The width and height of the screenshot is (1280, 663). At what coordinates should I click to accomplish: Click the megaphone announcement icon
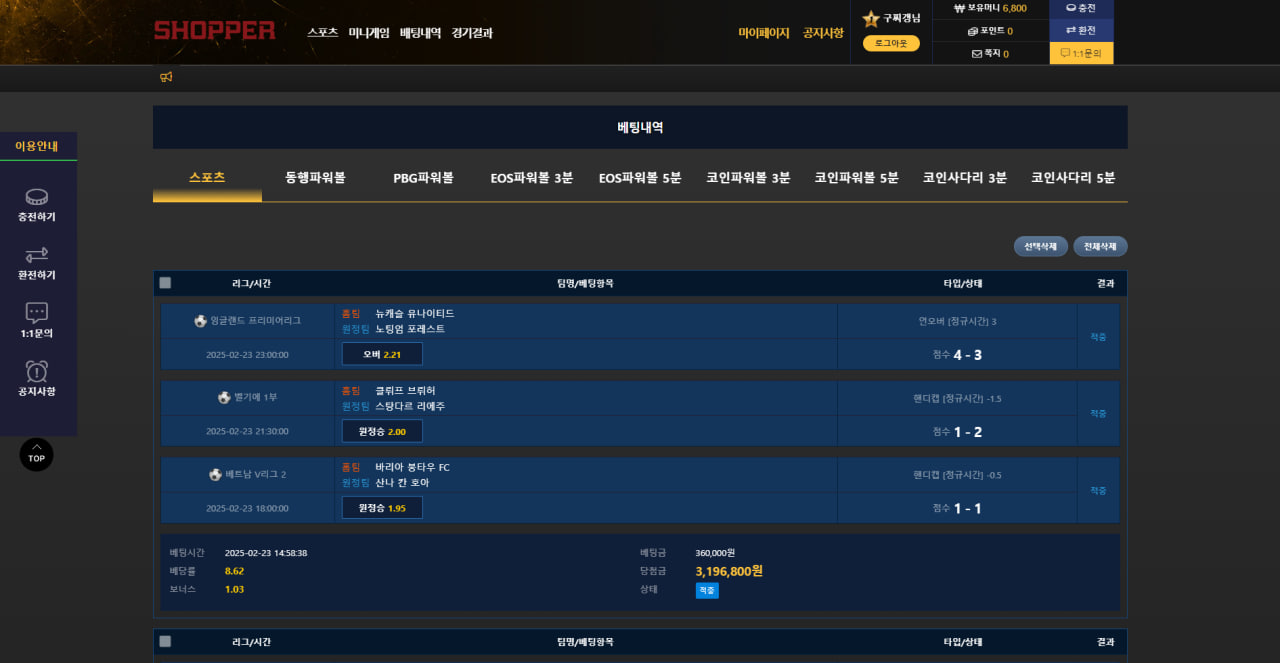pyautogui.click(x=166, y=77)
